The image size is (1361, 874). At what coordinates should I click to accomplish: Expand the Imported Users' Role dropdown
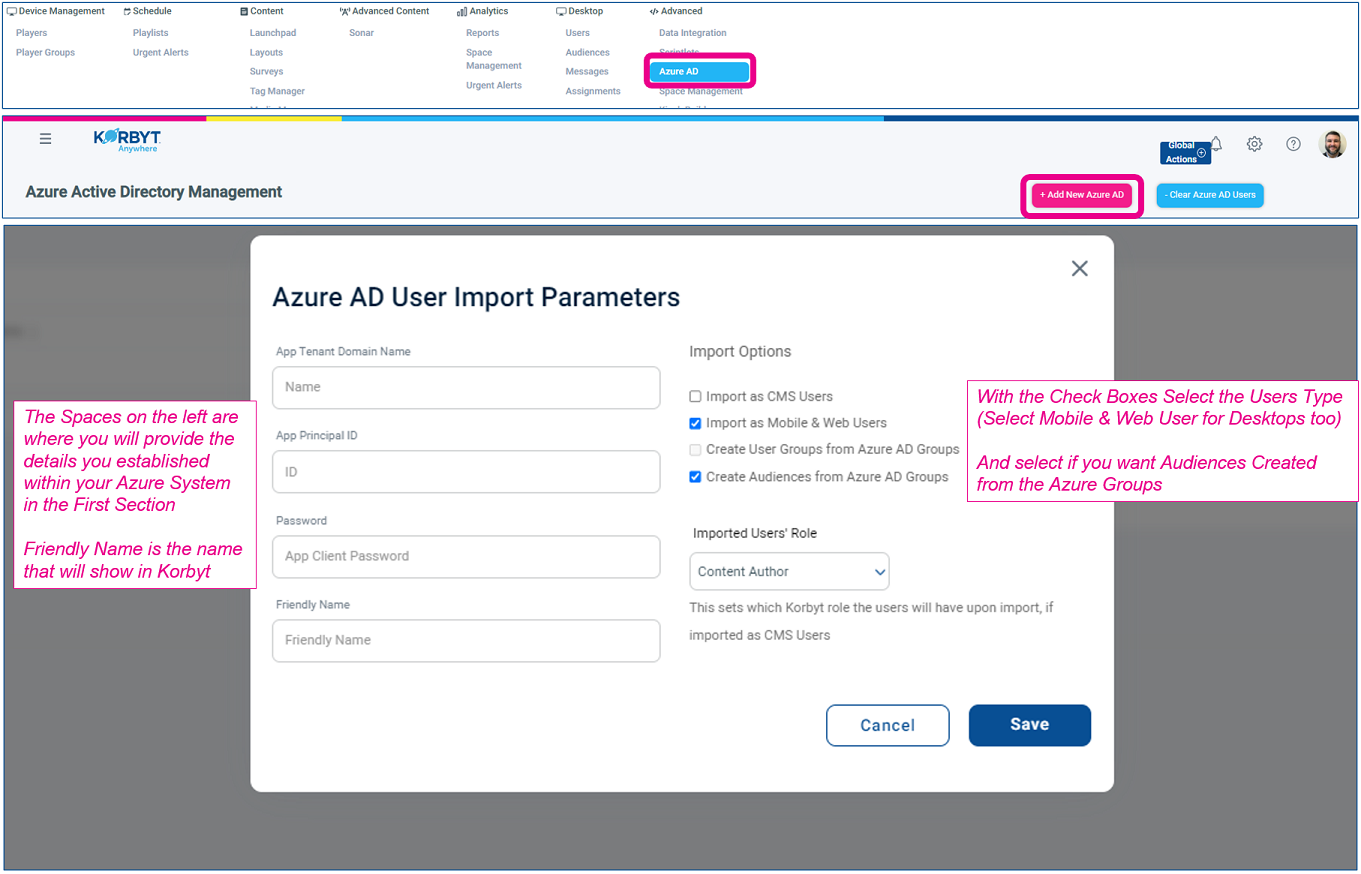pos(789,572)
